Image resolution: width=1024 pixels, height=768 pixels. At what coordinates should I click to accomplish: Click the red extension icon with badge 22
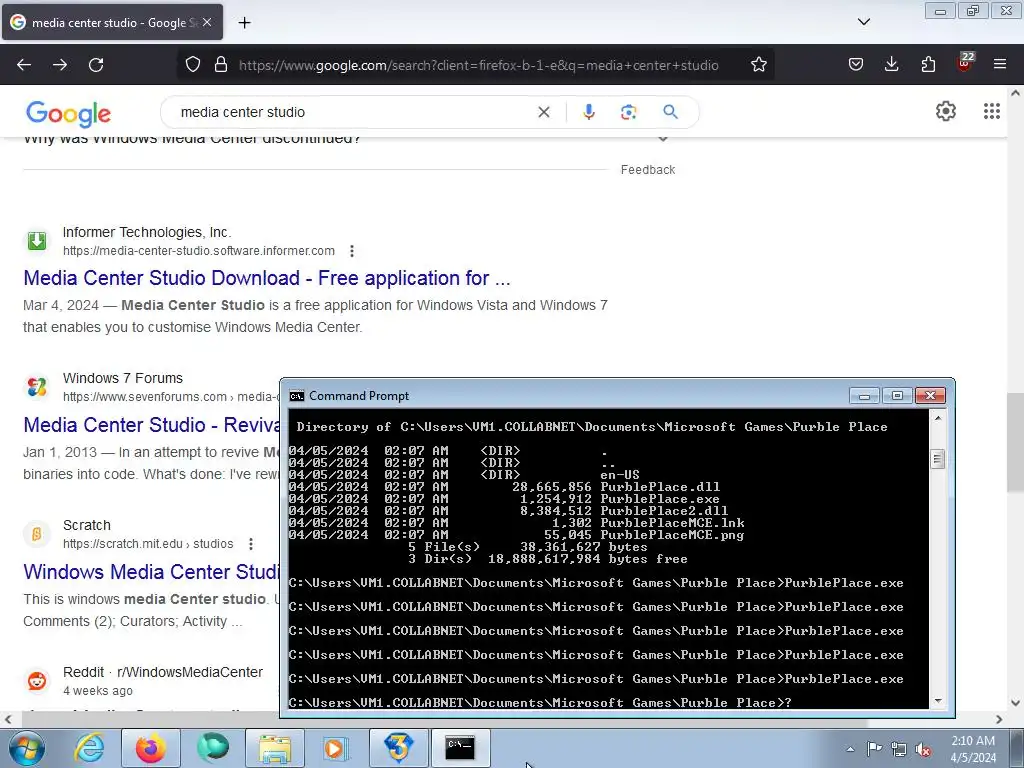(965, 63)
